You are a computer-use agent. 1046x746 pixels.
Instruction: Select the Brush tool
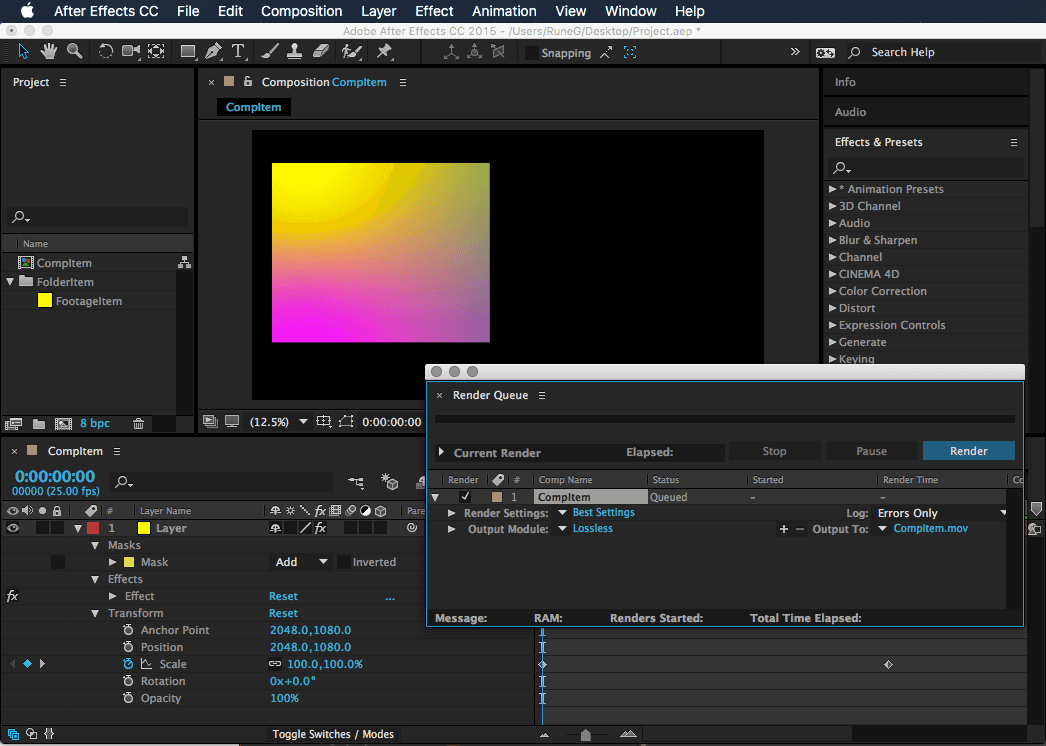click(x=270, y=51)
